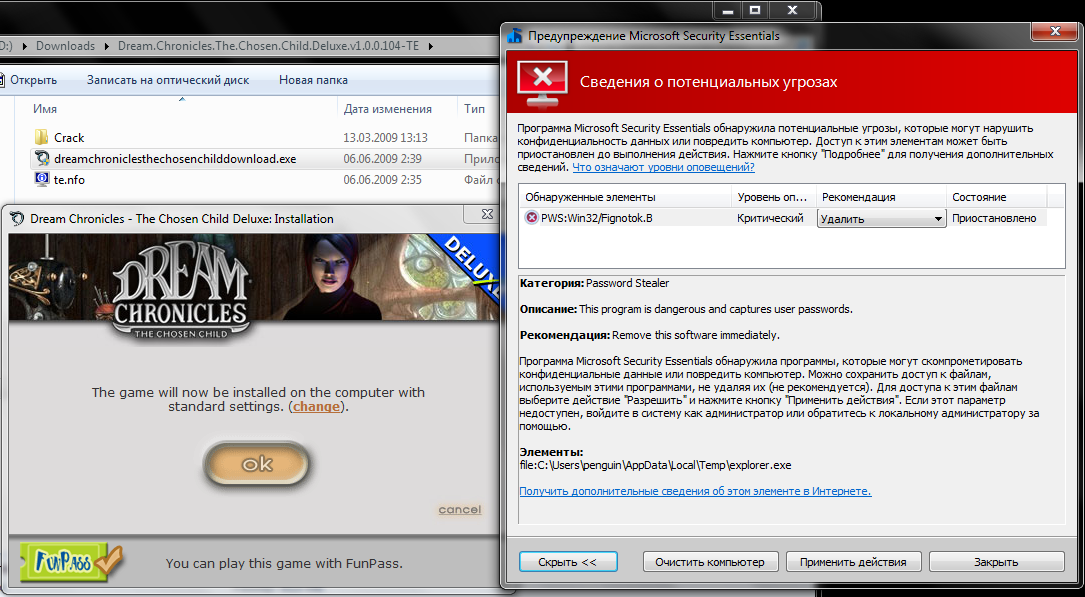Click Новая папка in the Explorer toolbar
Screen dimensions: 1085x597
tap(313, 80)
